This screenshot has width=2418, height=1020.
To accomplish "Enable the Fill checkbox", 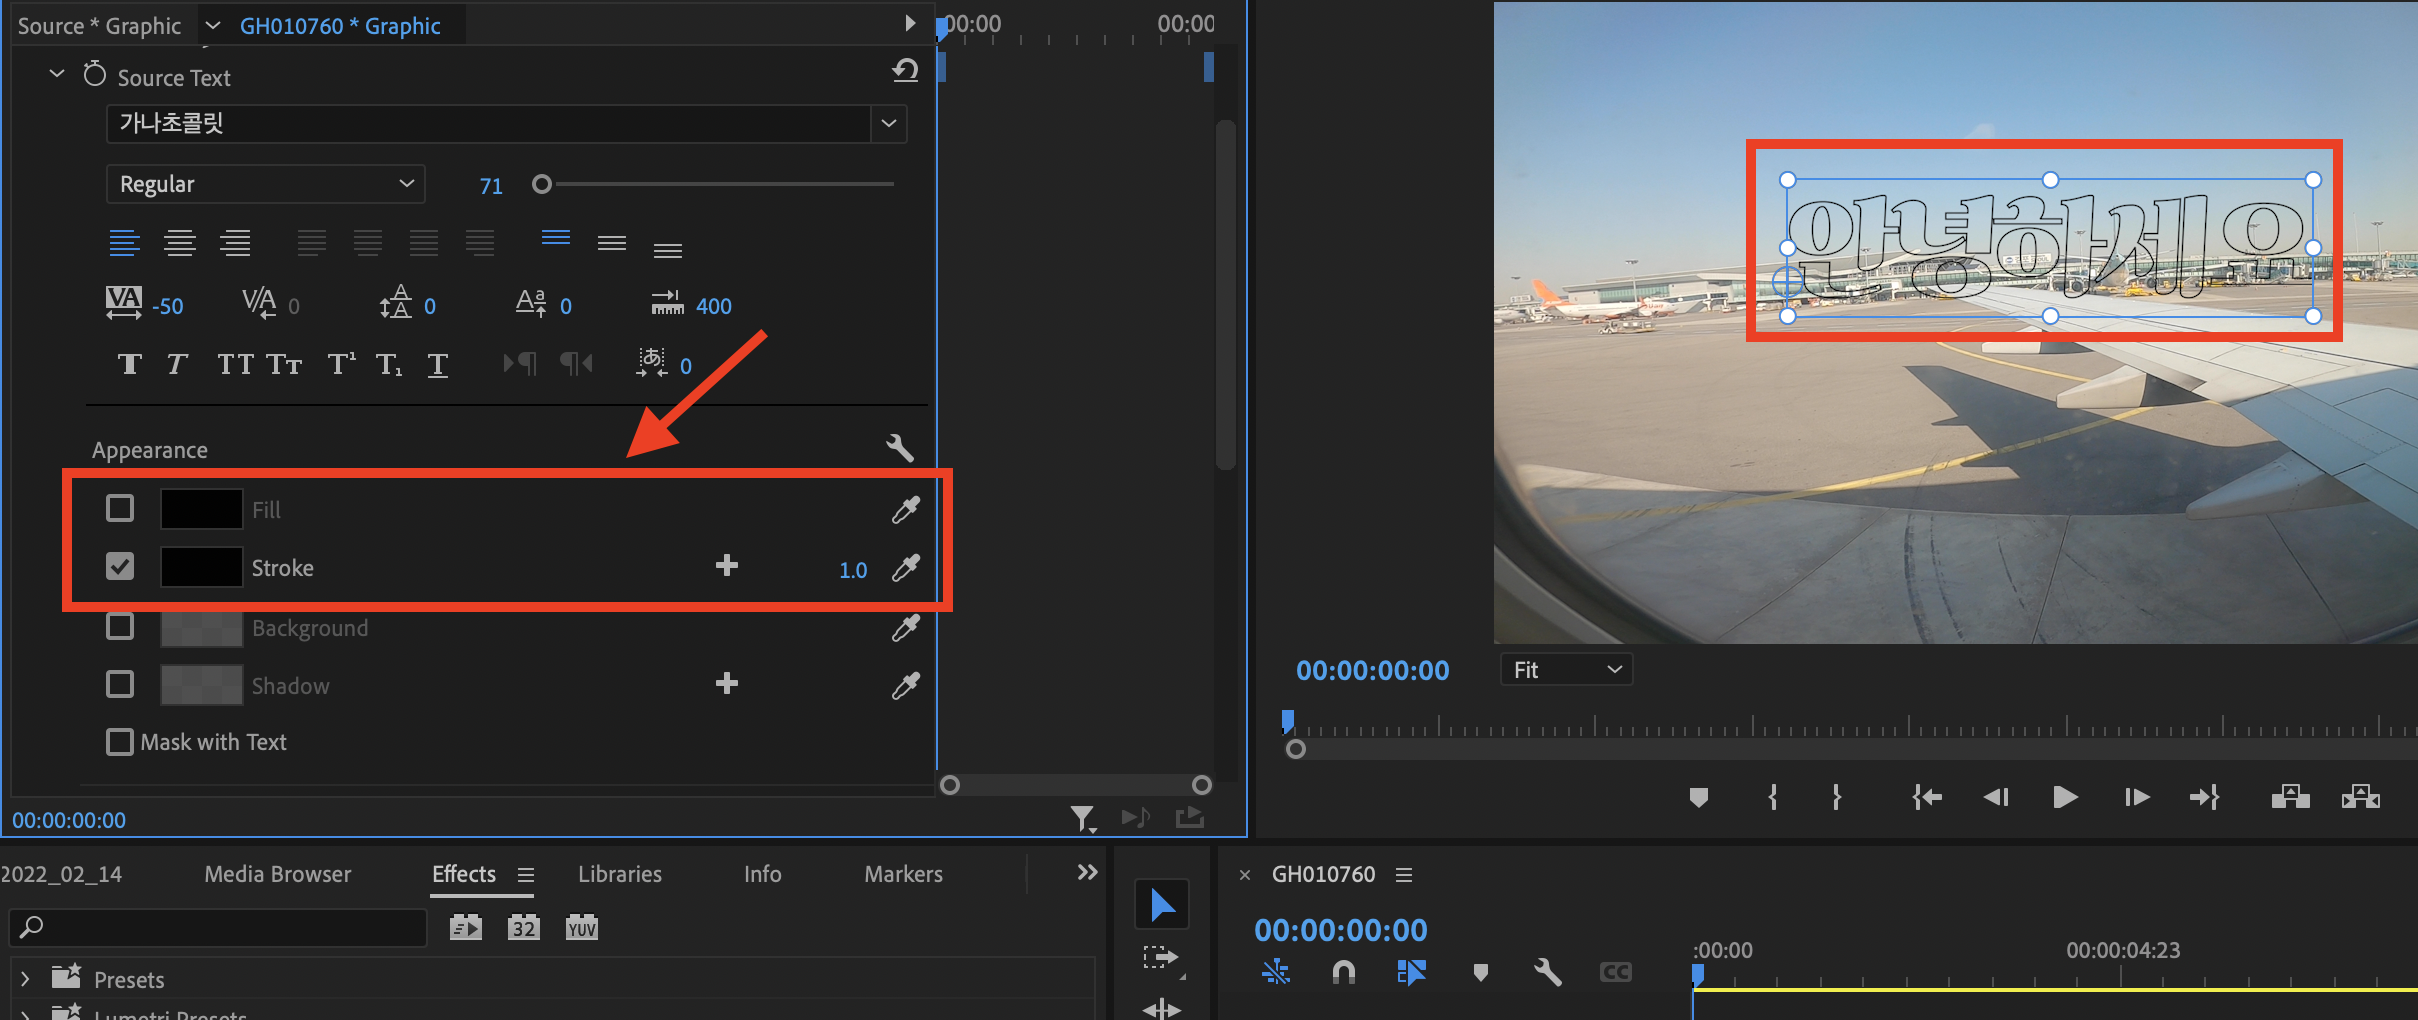I will point(120,508).
